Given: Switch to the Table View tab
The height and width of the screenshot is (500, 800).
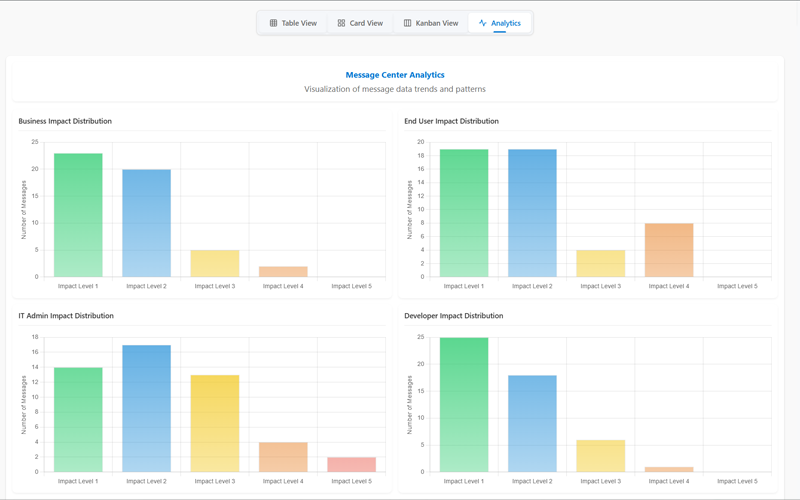Looking at the screenshot, I should (x=292, y=23).
